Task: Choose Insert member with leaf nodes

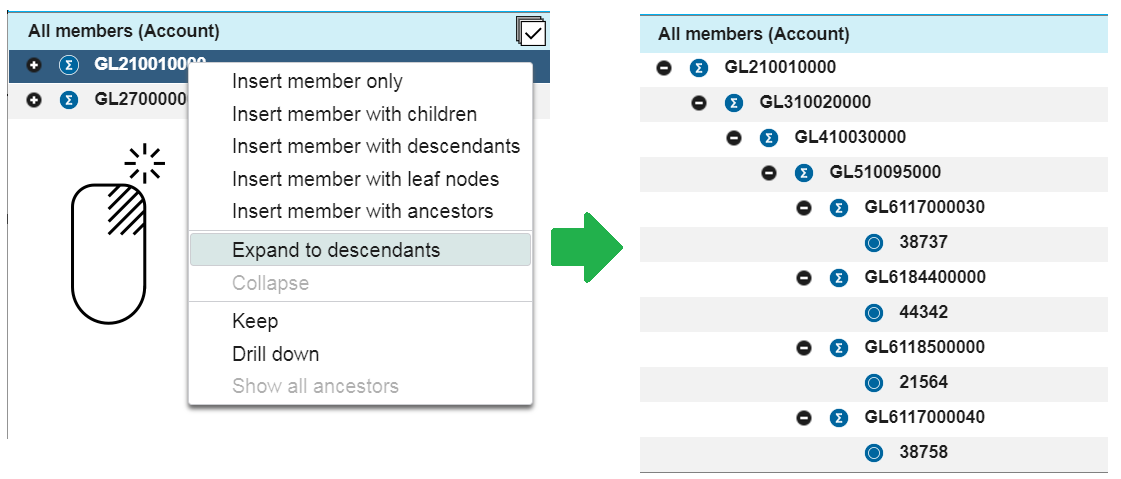Action: 365,179
